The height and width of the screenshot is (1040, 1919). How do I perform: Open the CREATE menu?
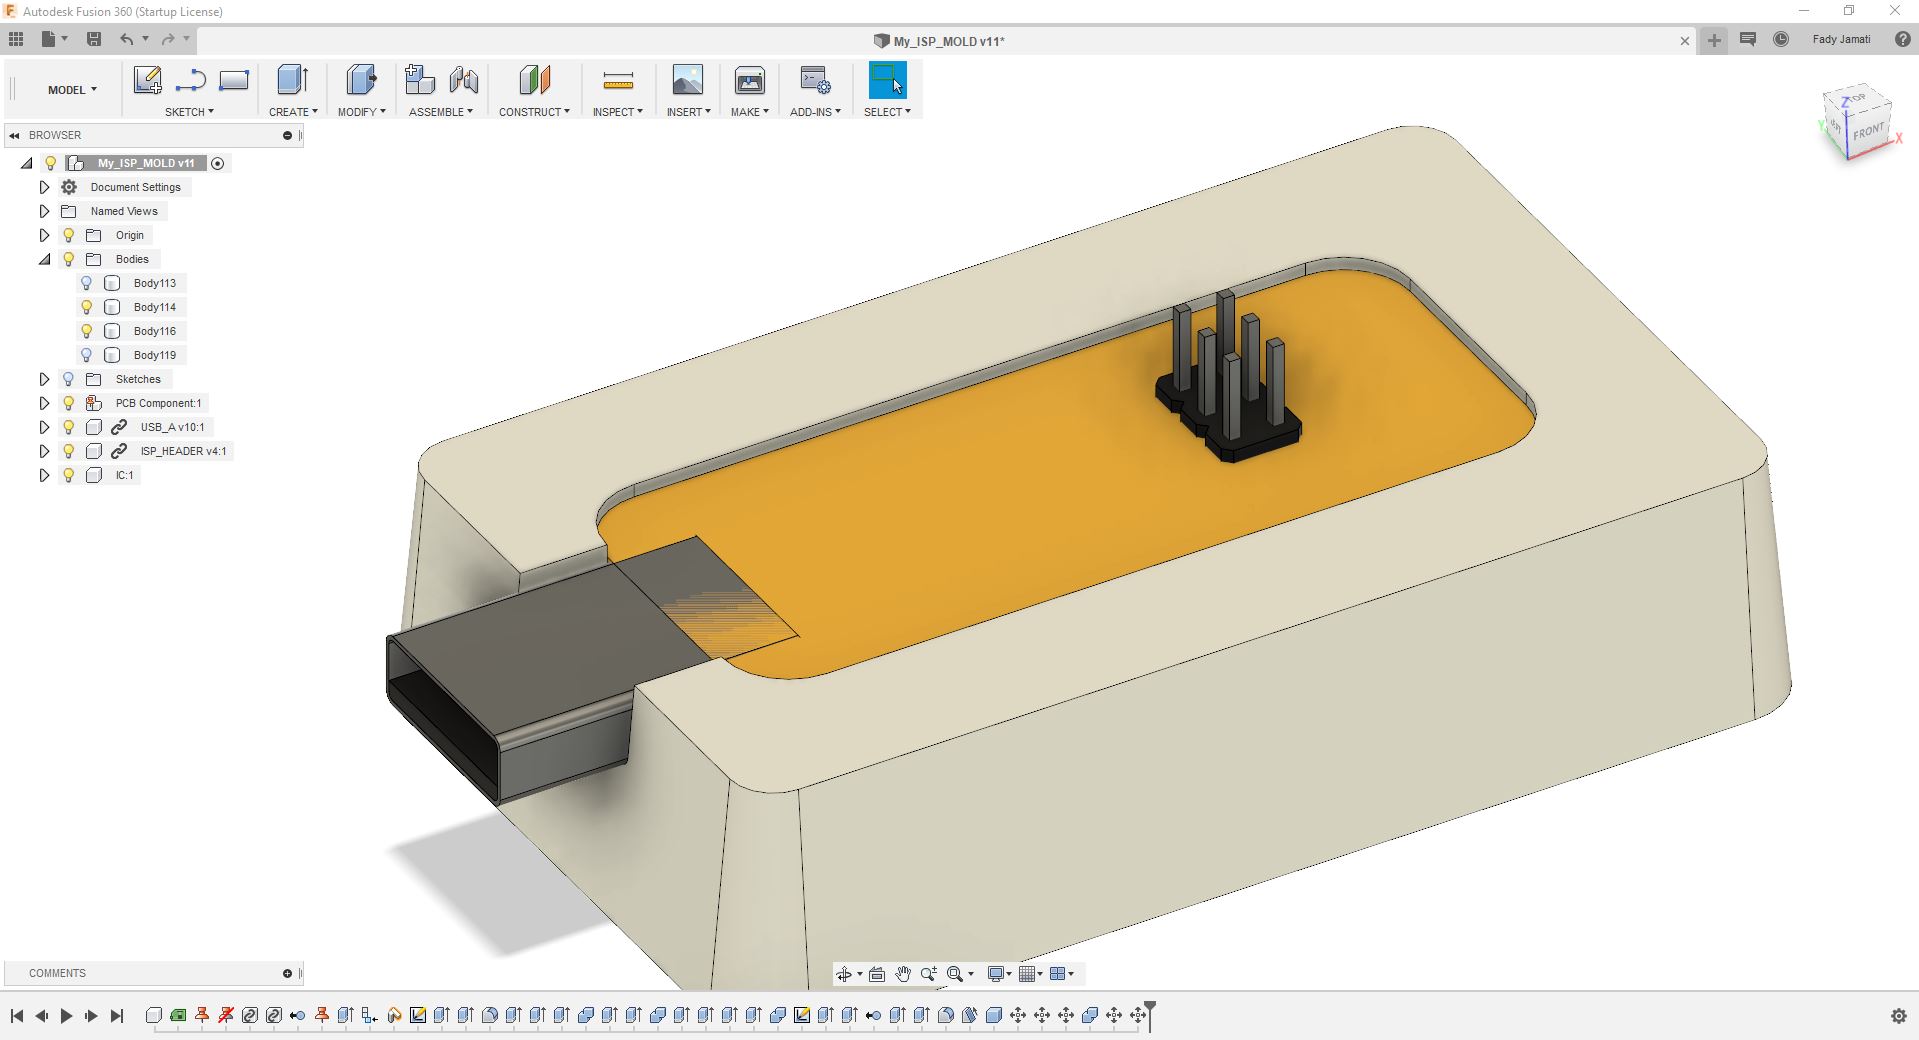tap(293, 112)
